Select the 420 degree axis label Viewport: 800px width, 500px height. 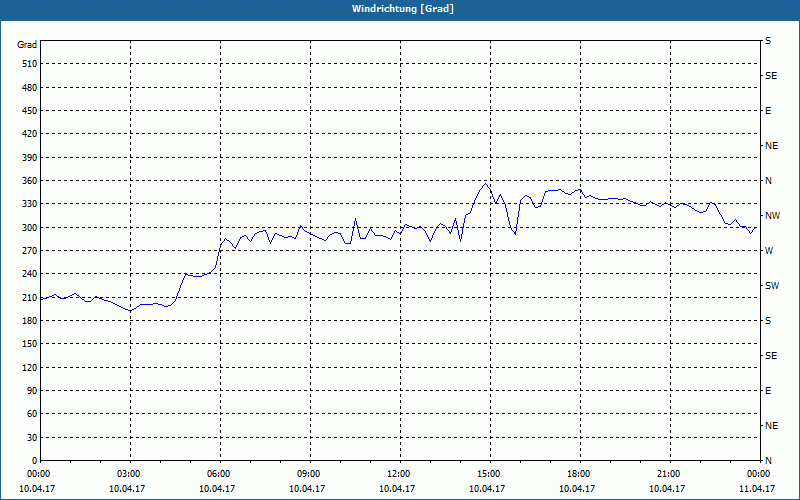point(30,134)
